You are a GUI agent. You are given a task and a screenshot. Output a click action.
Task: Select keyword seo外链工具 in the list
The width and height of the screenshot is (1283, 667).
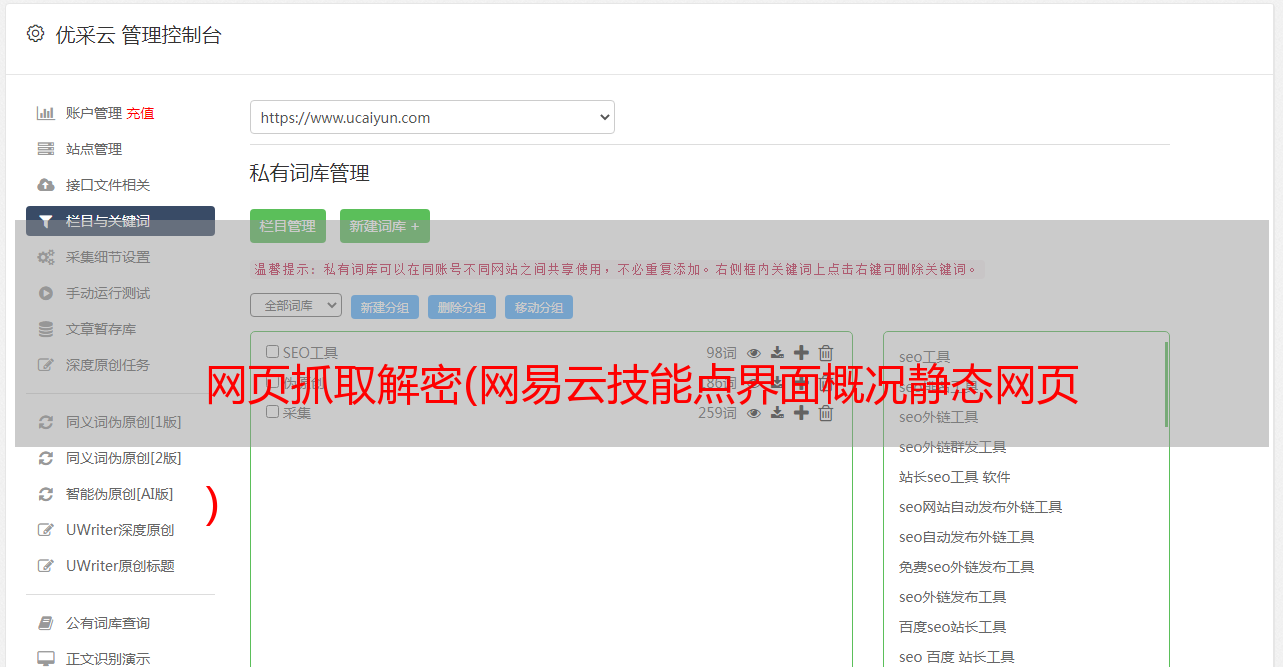pyautogui.click(x=938, y=417)
